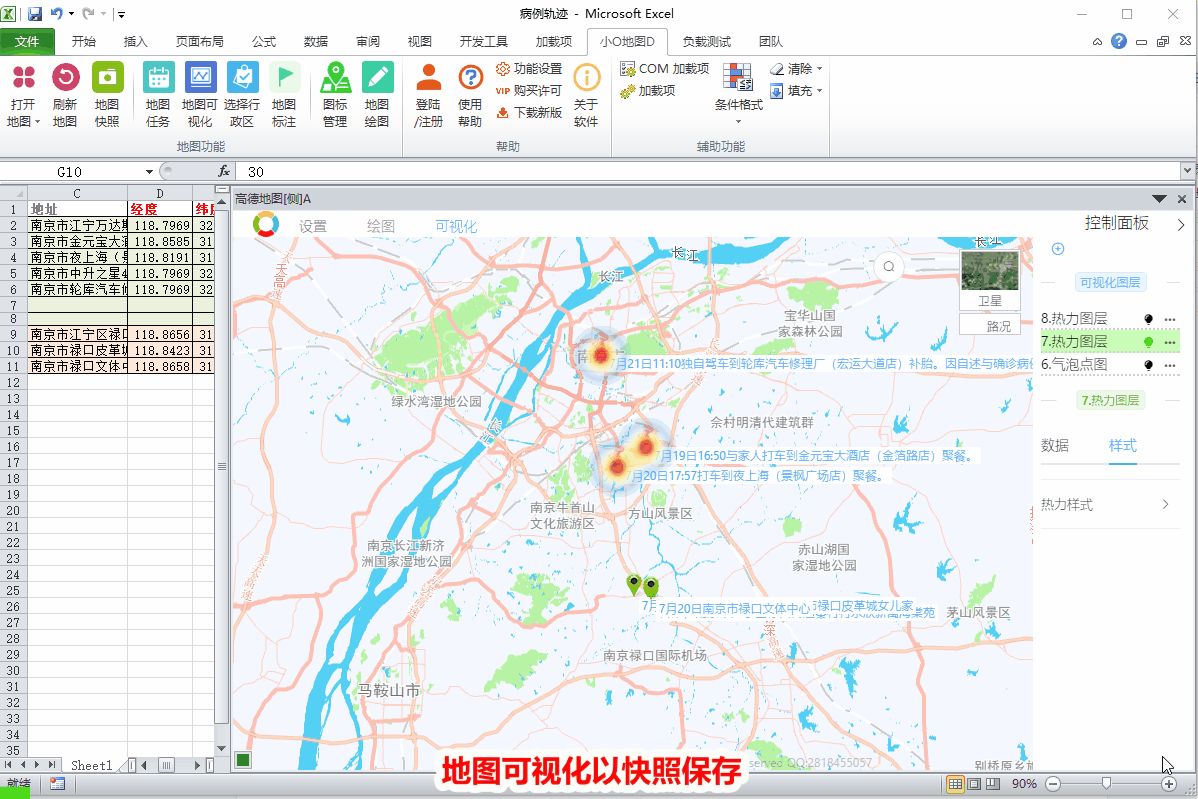Screen dimensions: 1198x799
Task: Click the map search magnifier icon
Action: click(889, 267)
